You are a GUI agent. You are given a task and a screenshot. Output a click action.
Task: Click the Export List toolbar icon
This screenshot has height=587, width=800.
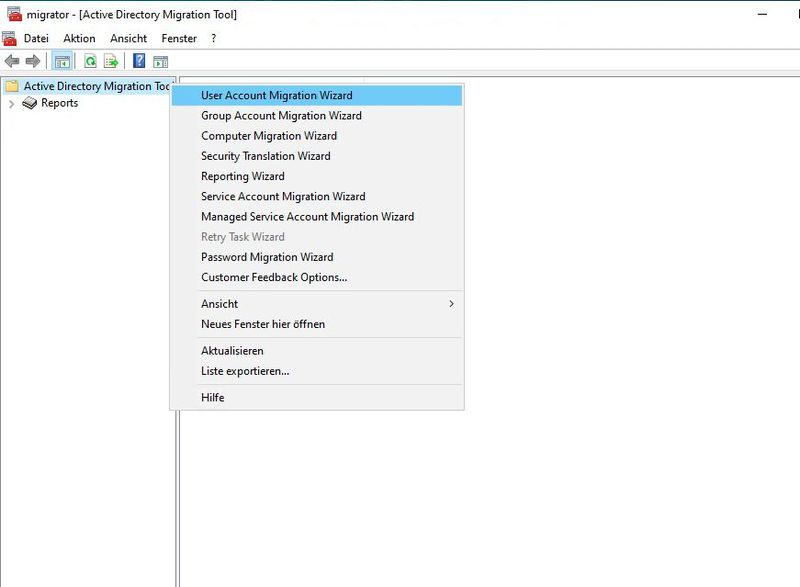pos(112,60)
